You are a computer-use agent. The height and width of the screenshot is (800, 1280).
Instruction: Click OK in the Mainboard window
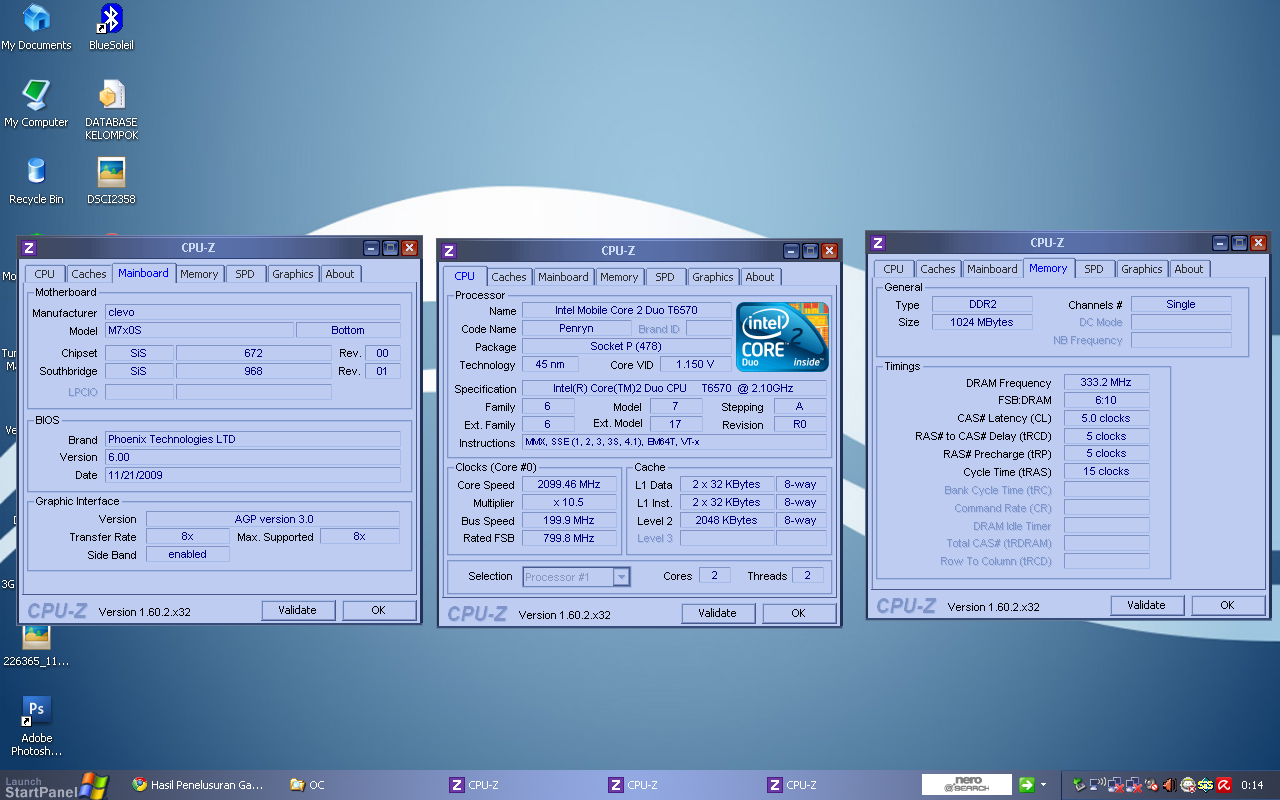(379, 610)
